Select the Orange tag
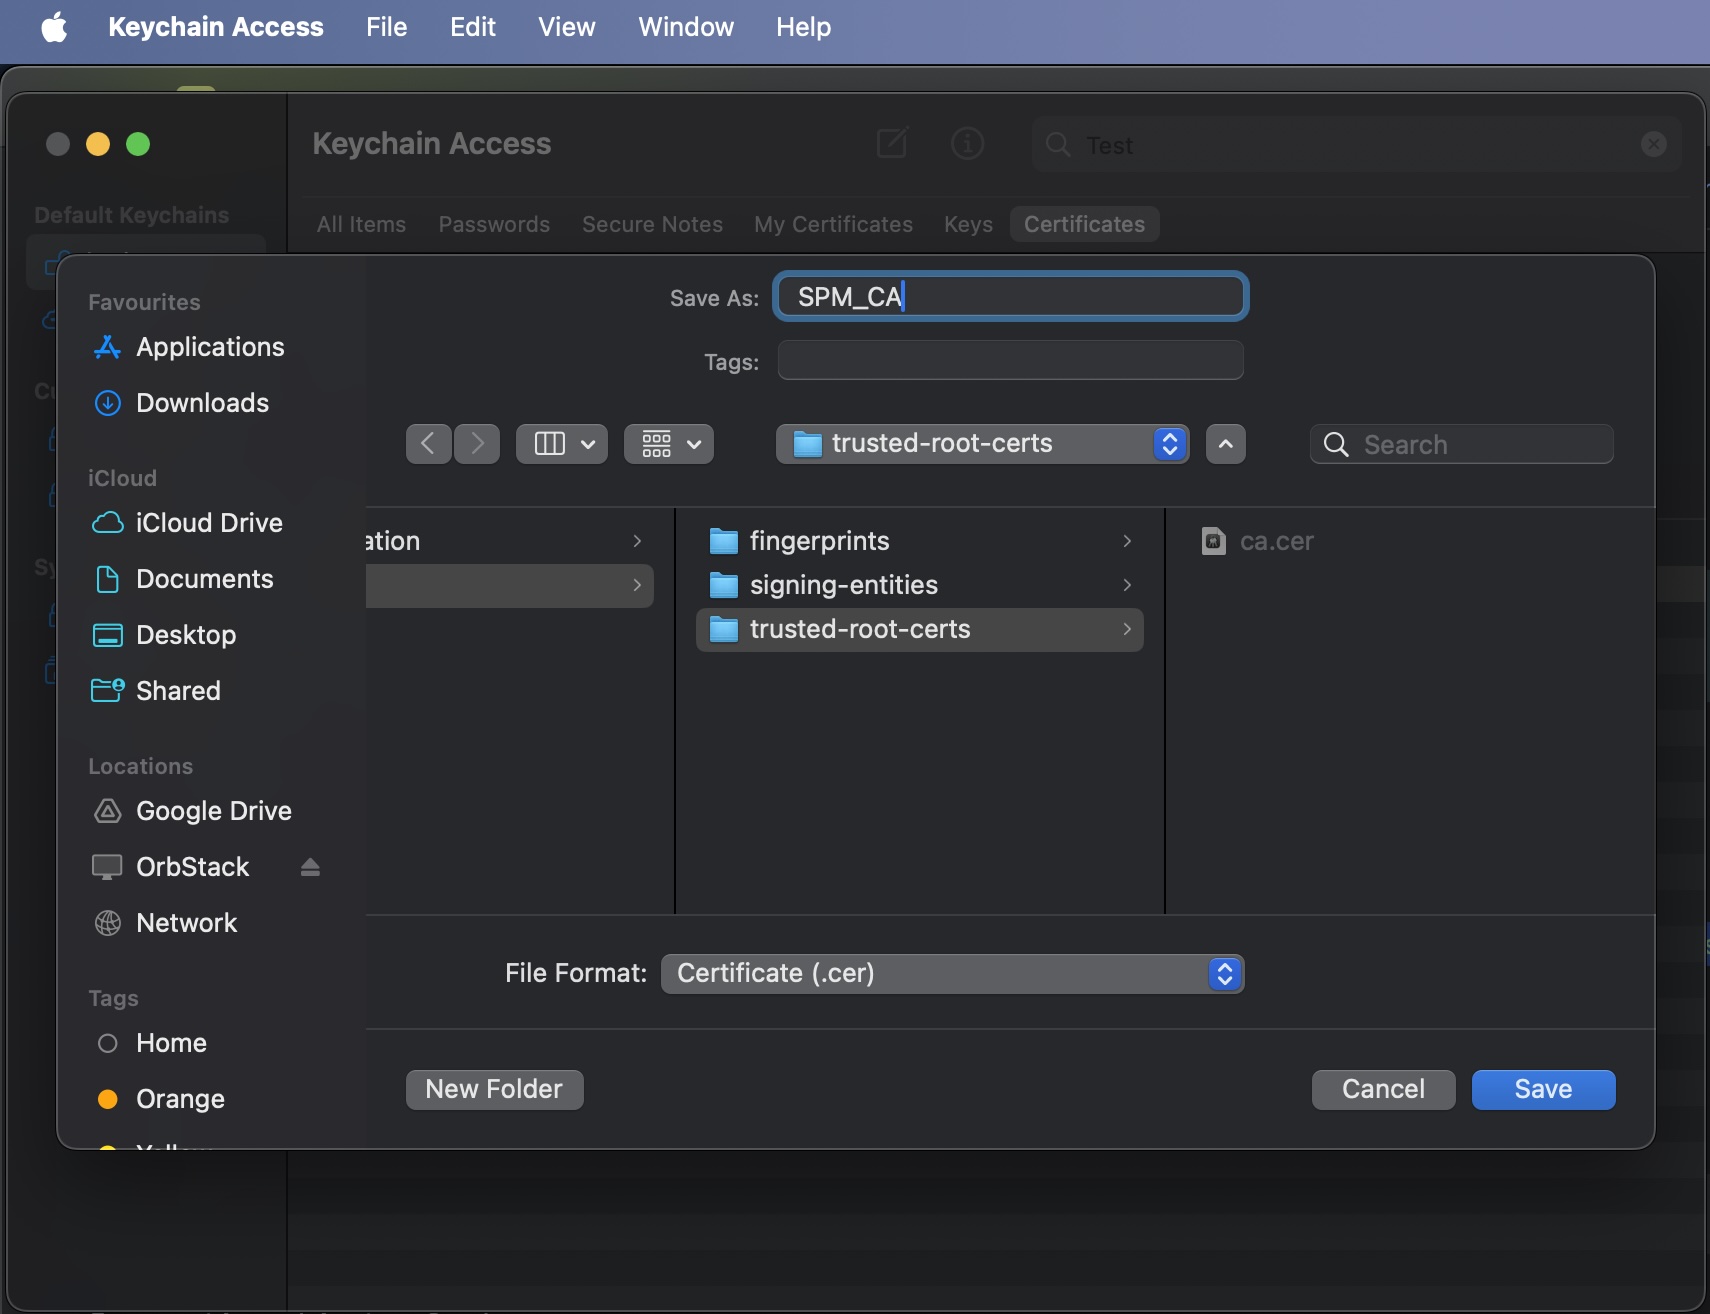1710x1314 pixels. click(161, 1099)
